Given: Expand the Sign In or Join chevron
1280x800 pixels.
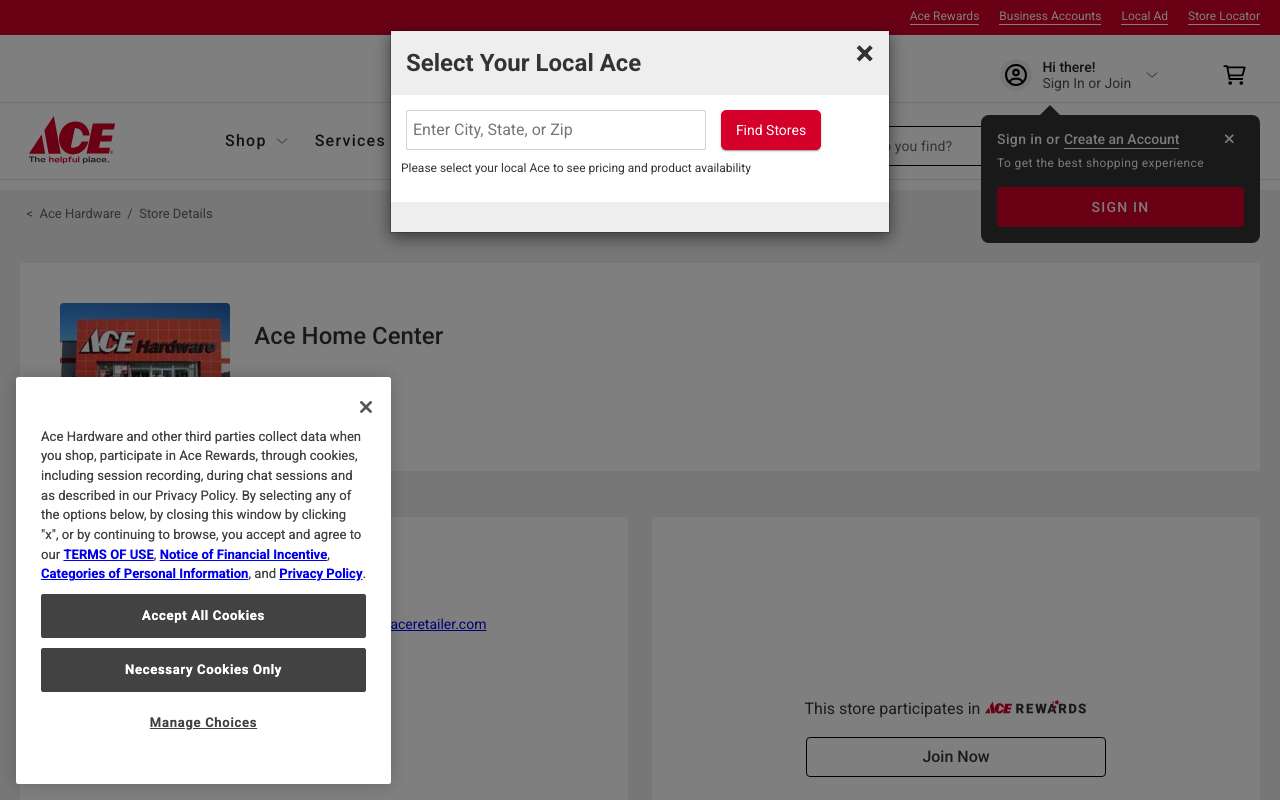Looking at the screenshot, I should (1151, 75).
